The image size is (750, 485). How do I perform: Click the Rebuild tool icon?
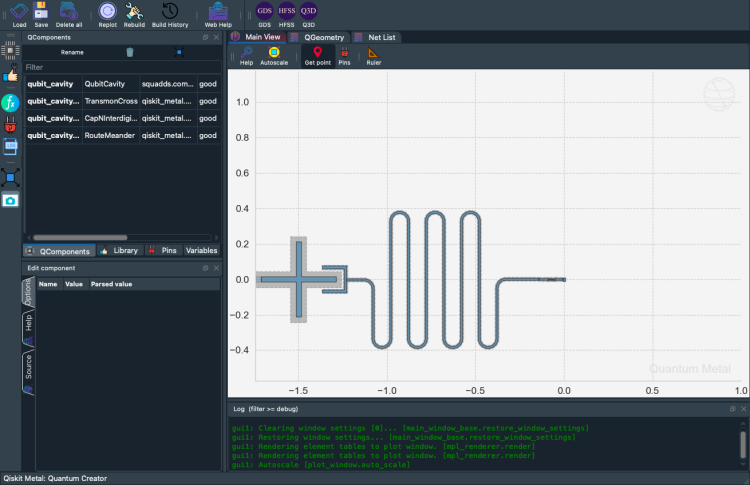point(135,13)
